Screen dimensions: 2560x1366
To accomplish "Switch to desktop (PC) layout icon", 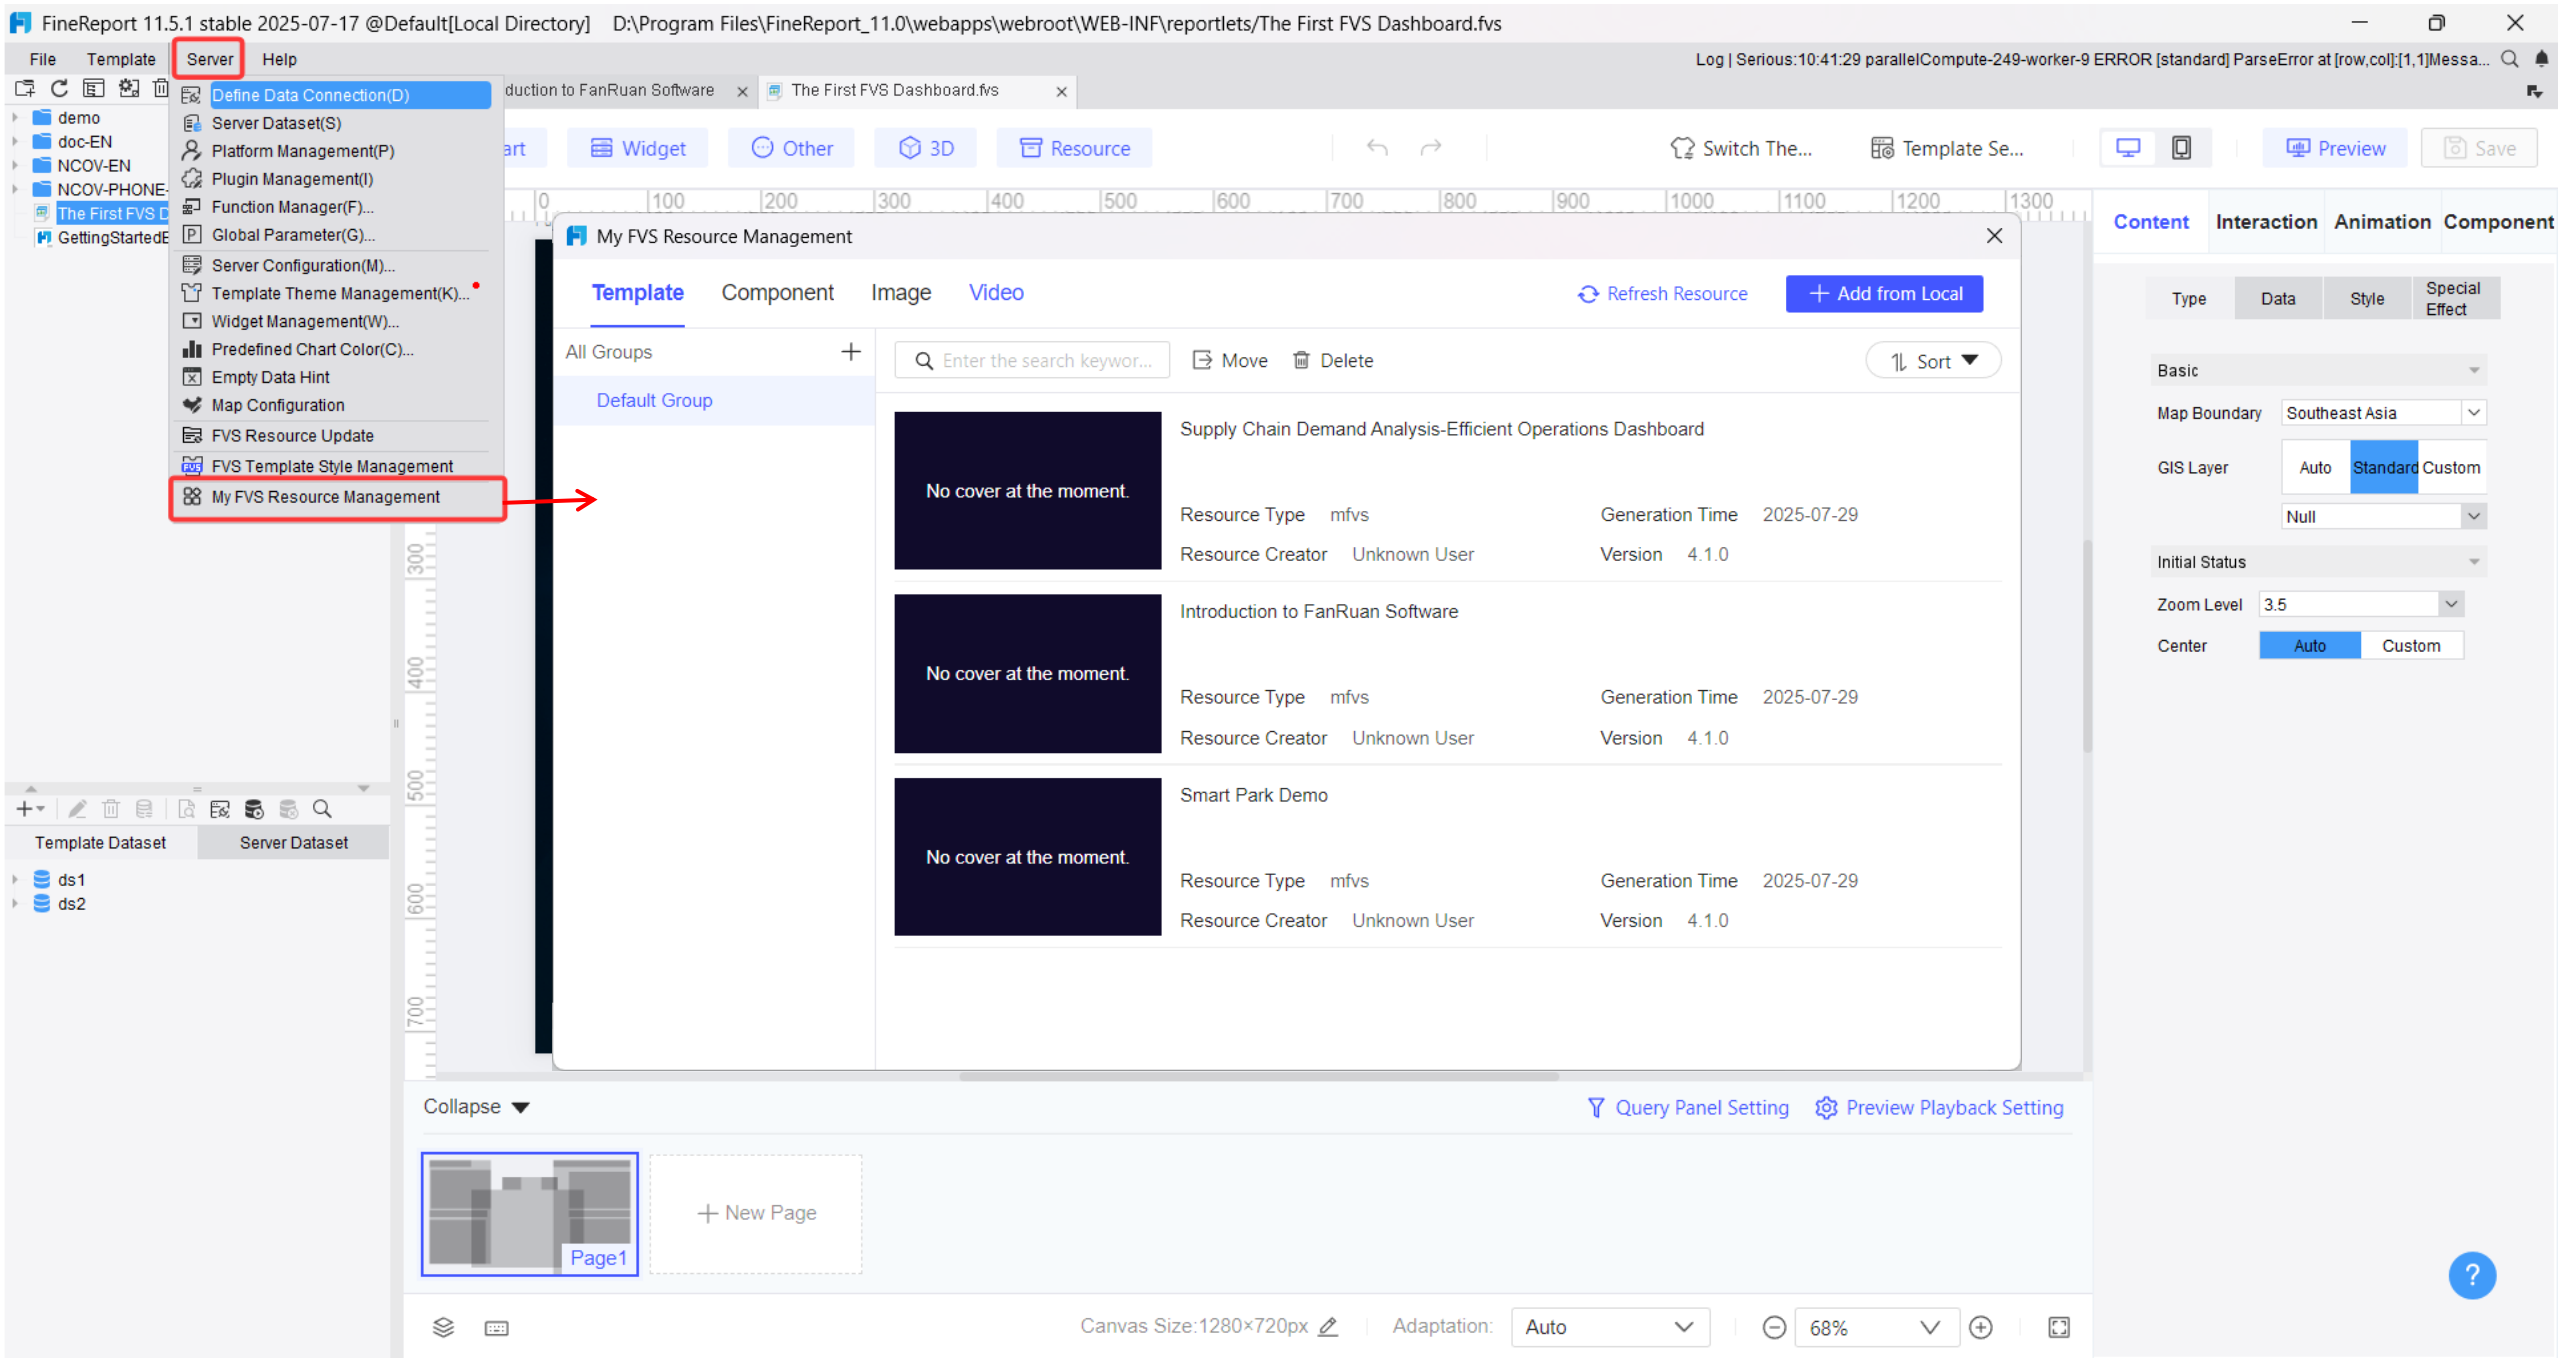I will 2128,148.
